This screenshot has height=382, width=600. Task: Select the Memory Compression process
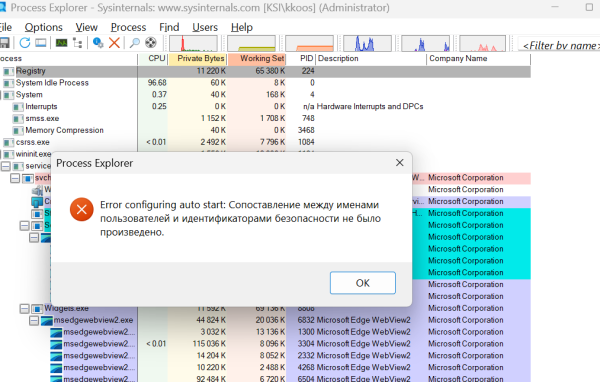64,130
